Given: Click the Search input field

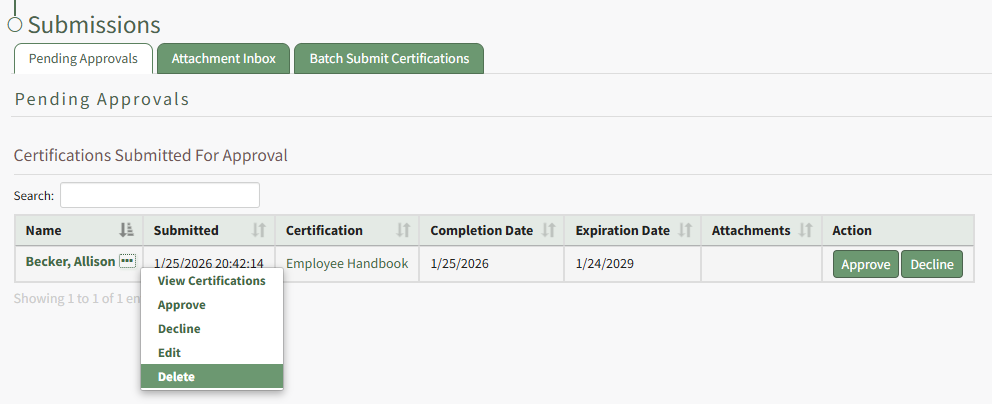Looking at the screenshot, I should click(x=160, y=195).
